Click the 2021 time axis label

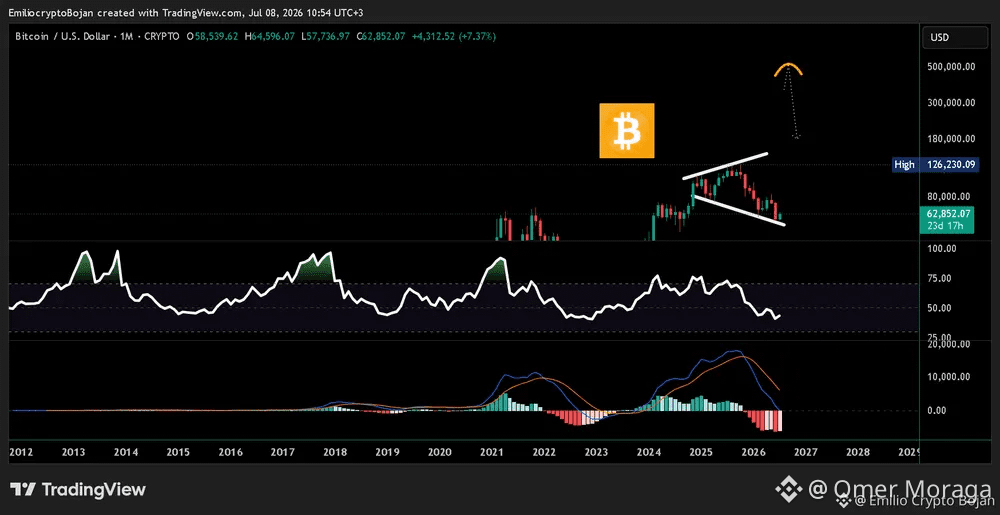tap(492, 452)
